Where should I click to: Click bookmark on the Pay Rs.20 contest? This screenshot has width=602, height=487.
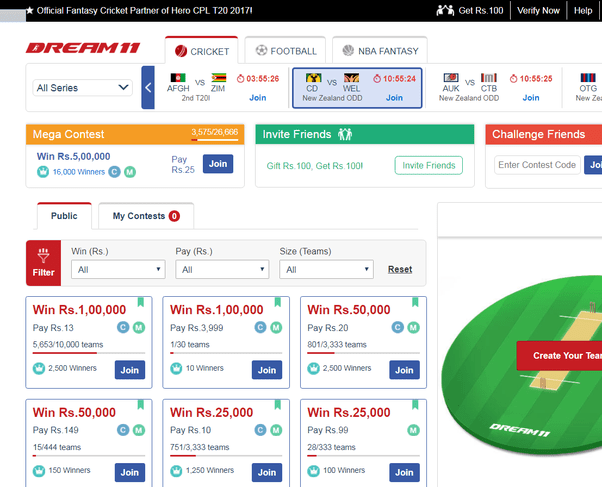click(x=415, y=302)
